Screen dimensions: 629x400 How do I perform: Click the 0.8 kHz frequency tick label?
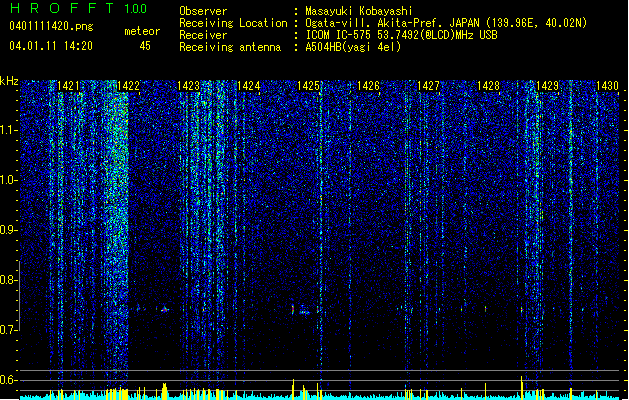coord(8,280)
